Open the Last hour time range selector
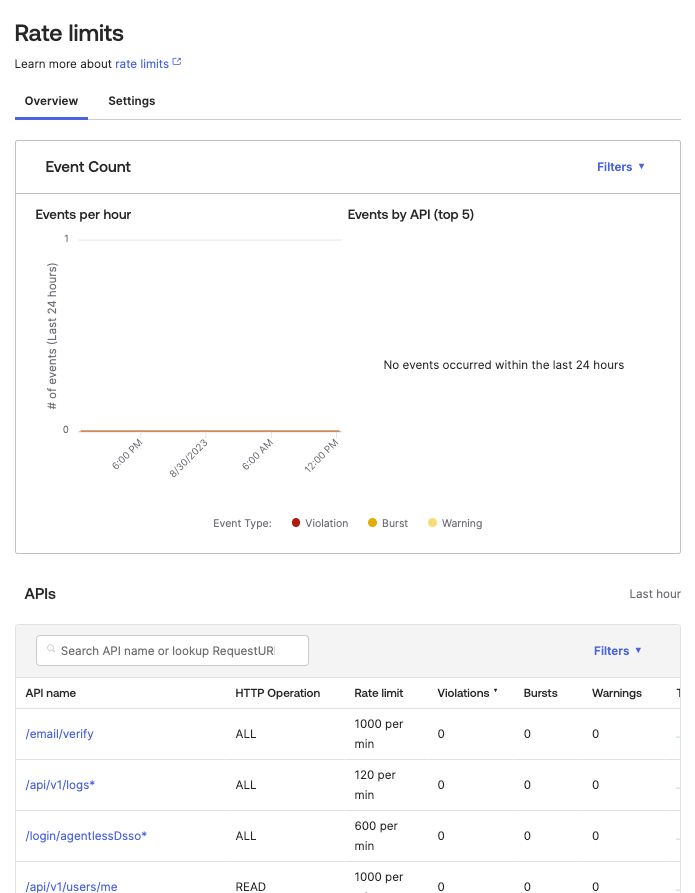 [x=655, y=593]
